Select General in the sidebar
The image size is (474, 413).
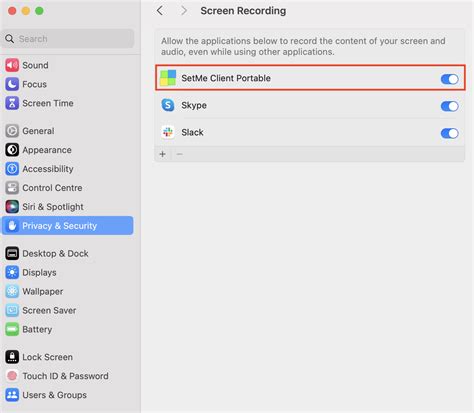(x=68, y=131)
